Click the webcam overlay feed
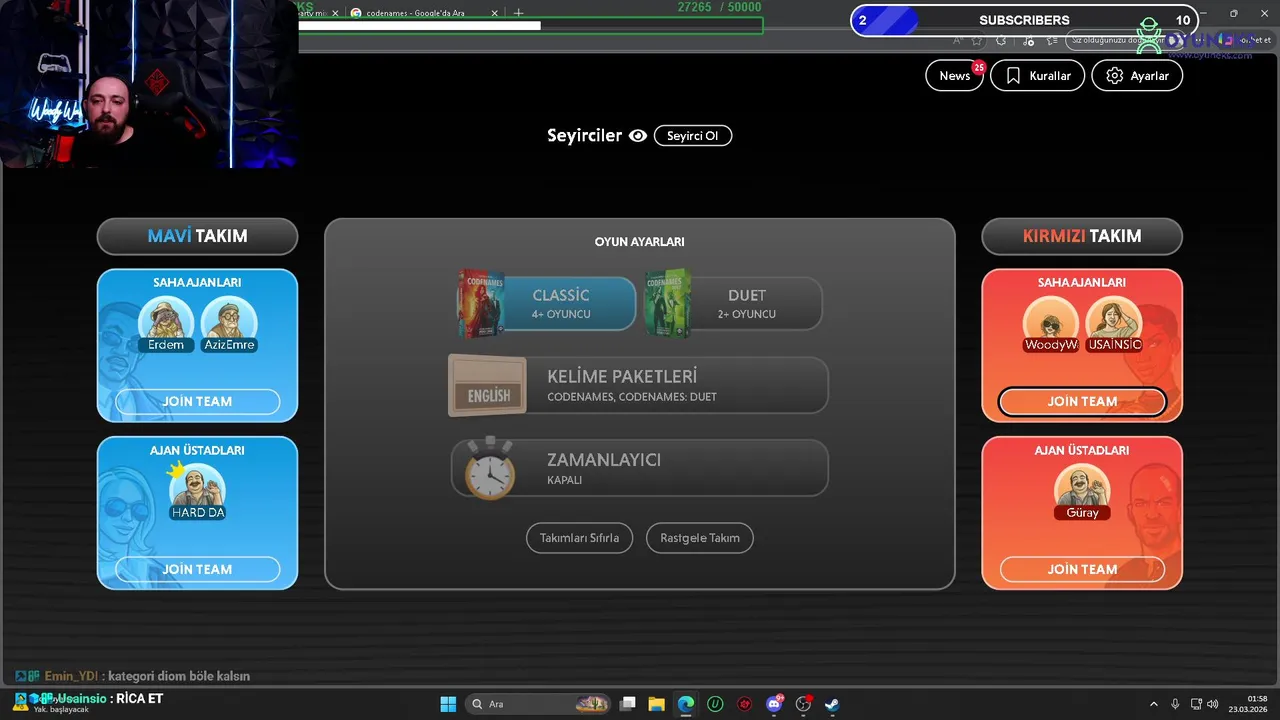 click(x=149, y=84)
